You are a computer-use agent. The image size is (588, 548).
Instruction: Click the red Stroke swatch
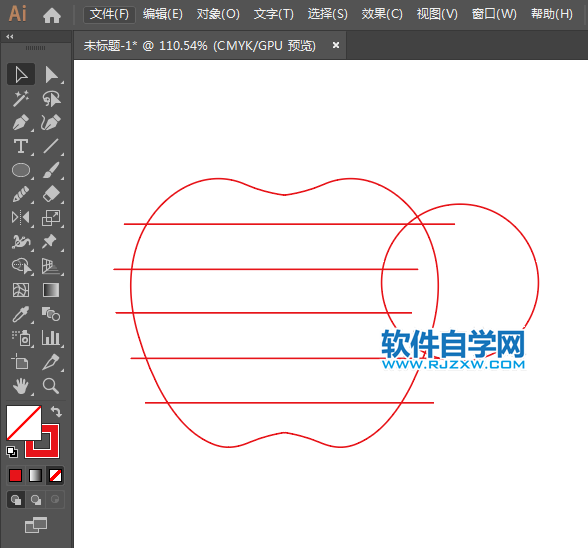click(55, 450)
